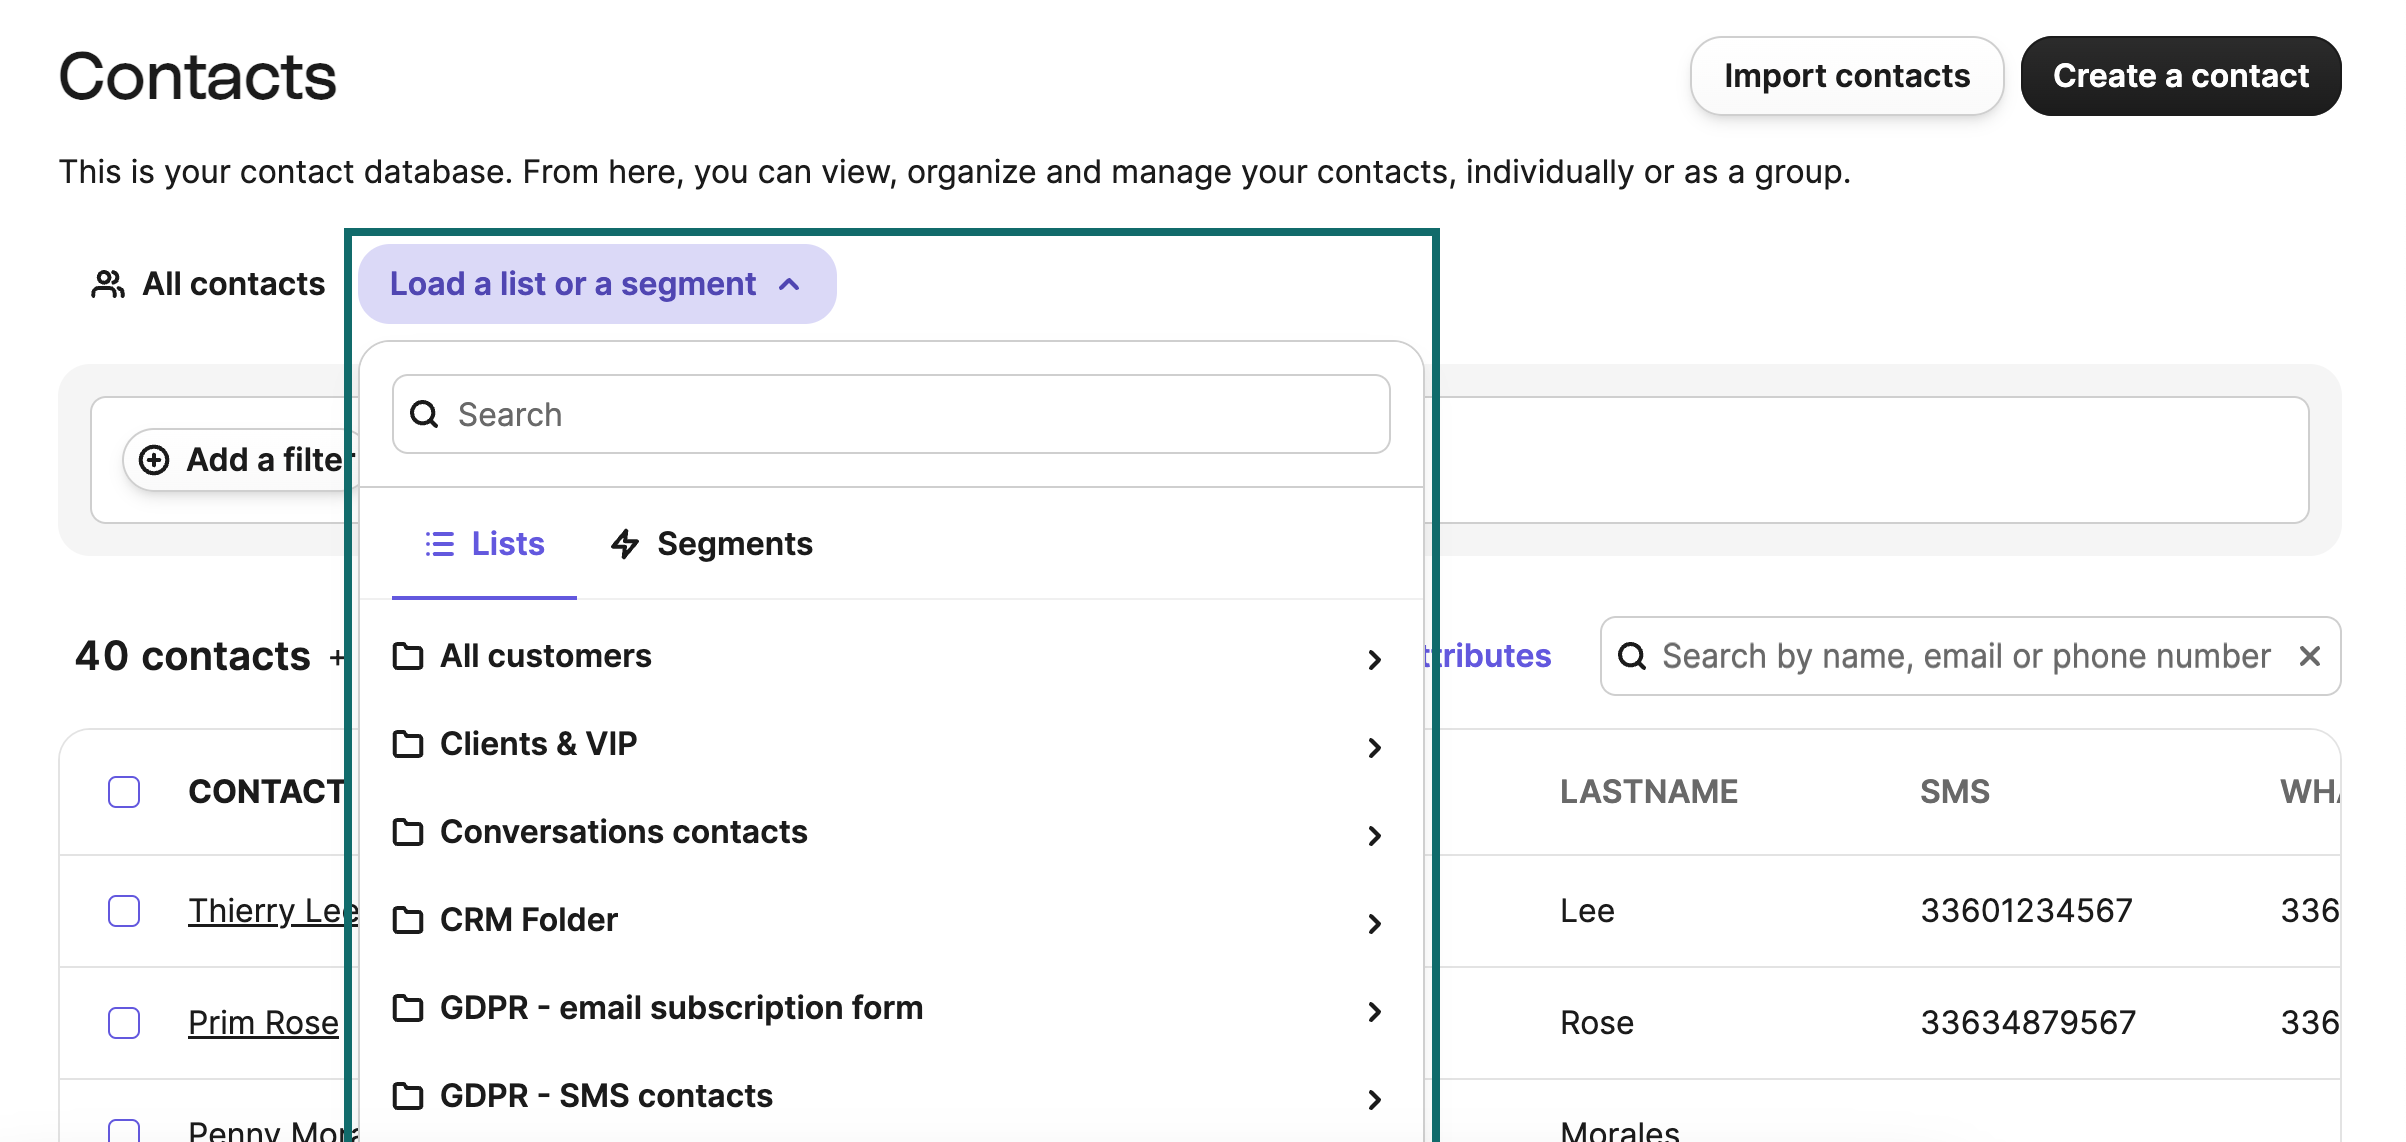Screen dimensions: 2406x1142
Task: Click the GDPR SMS contacts folder icon
Action: 408,1096
